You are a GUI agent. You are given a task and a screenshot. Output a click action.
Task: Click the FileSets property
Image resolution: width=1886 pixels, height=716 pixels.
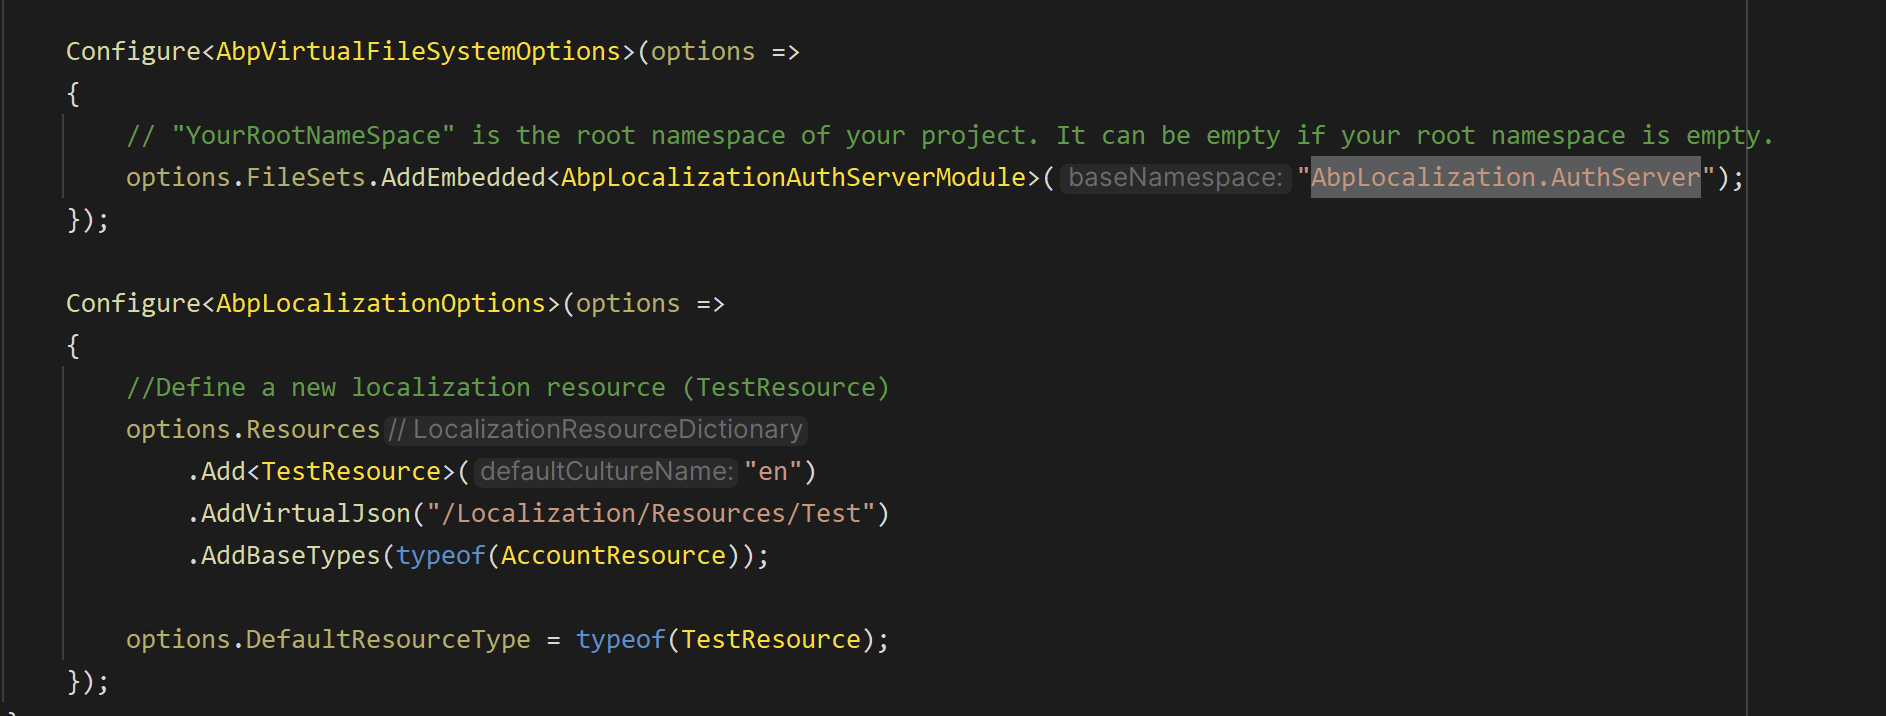pos(305,177)
